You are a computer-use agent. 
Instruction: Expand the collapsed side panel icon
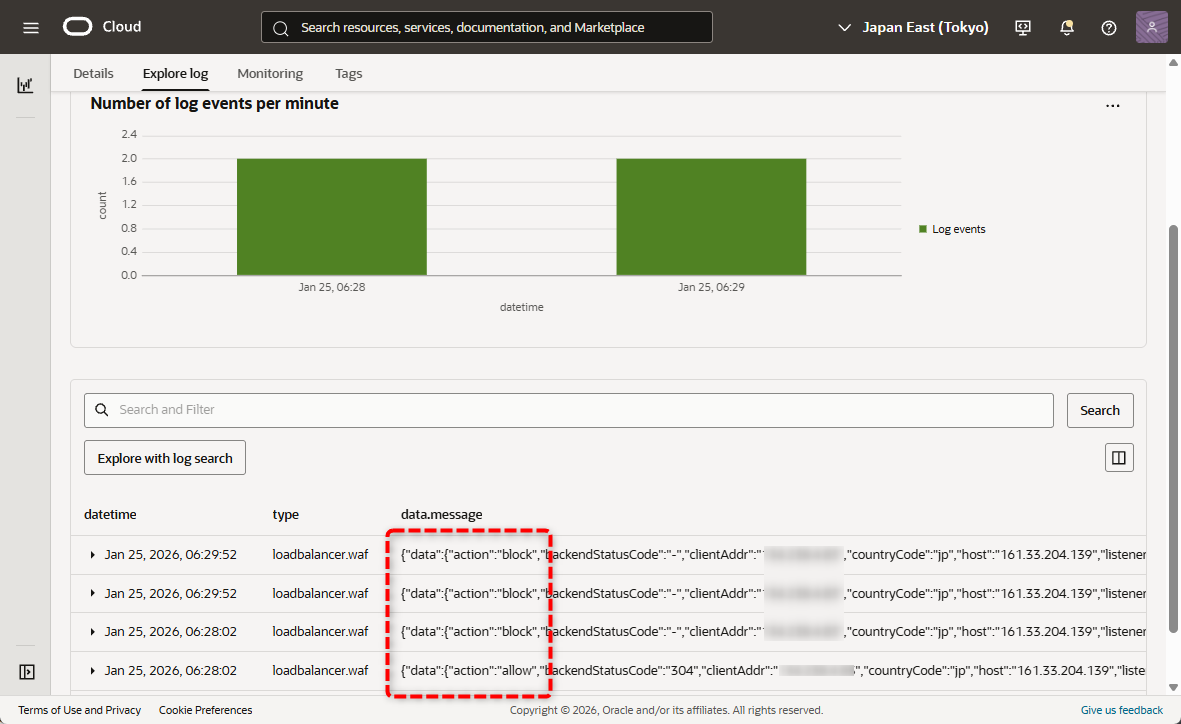click(x=27, y=672)
